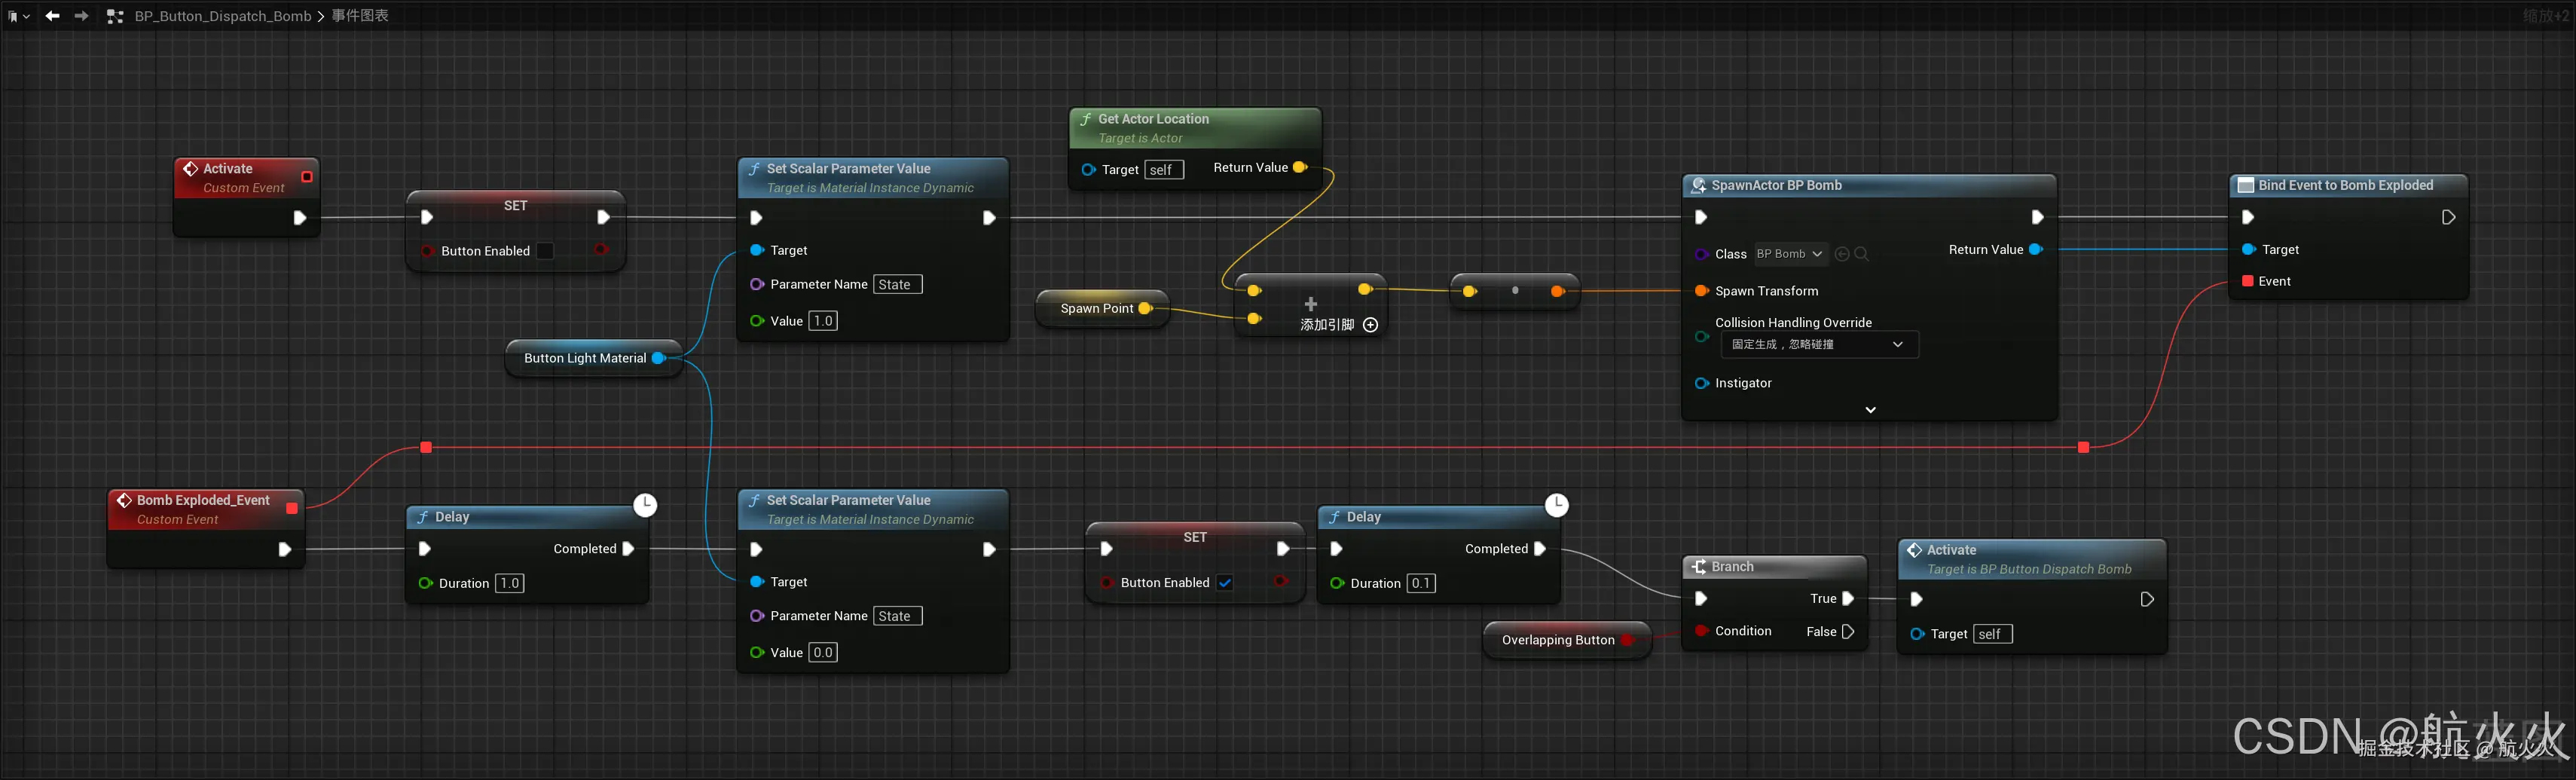Click the purple Class input pin
This screenshot has width=2576, height=780.
[1701, 254]
